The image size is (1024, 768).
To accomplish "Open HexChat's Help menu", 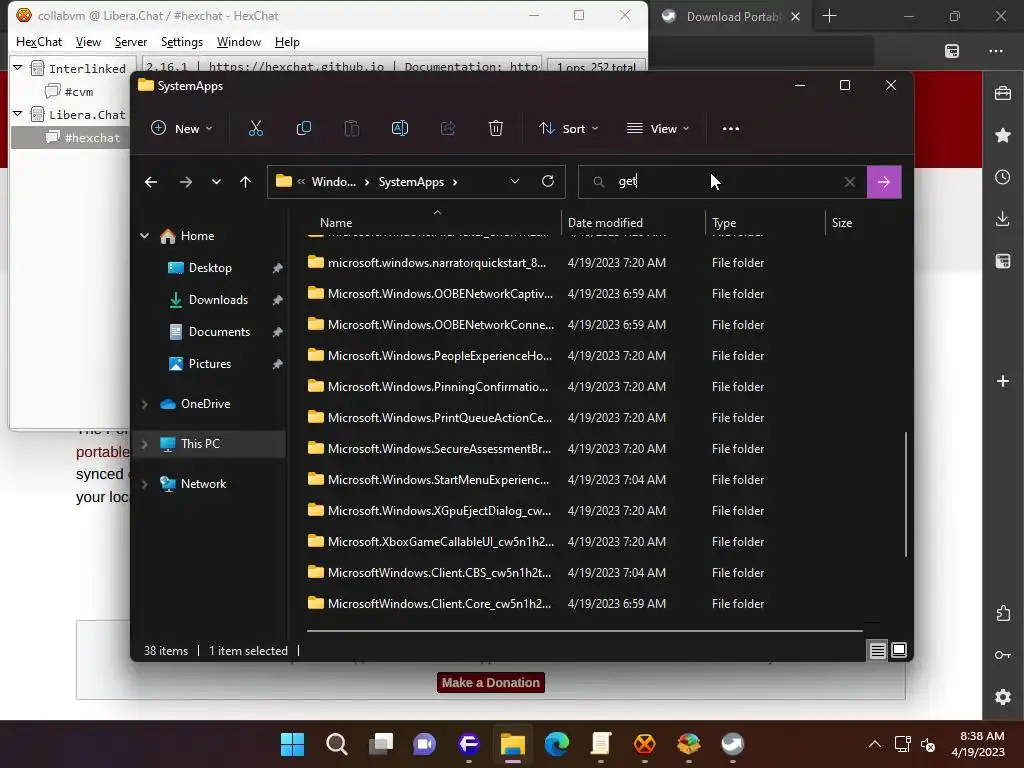I will (287, 42).
